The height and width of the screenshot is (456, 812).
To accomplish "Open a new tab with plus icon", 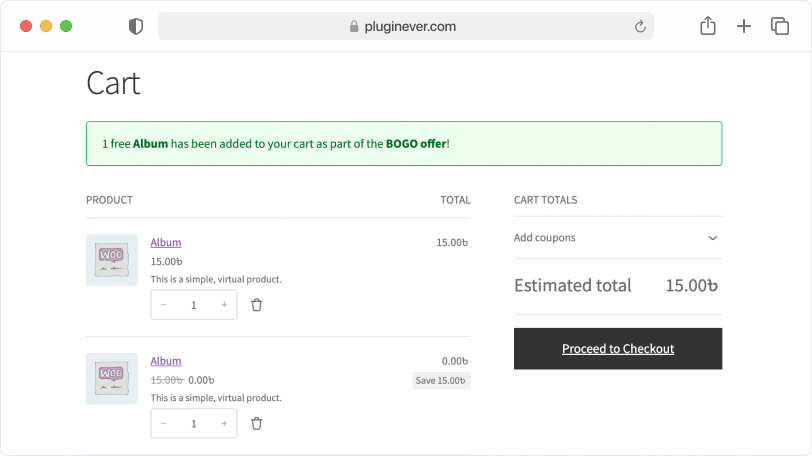I will [744, 26].
